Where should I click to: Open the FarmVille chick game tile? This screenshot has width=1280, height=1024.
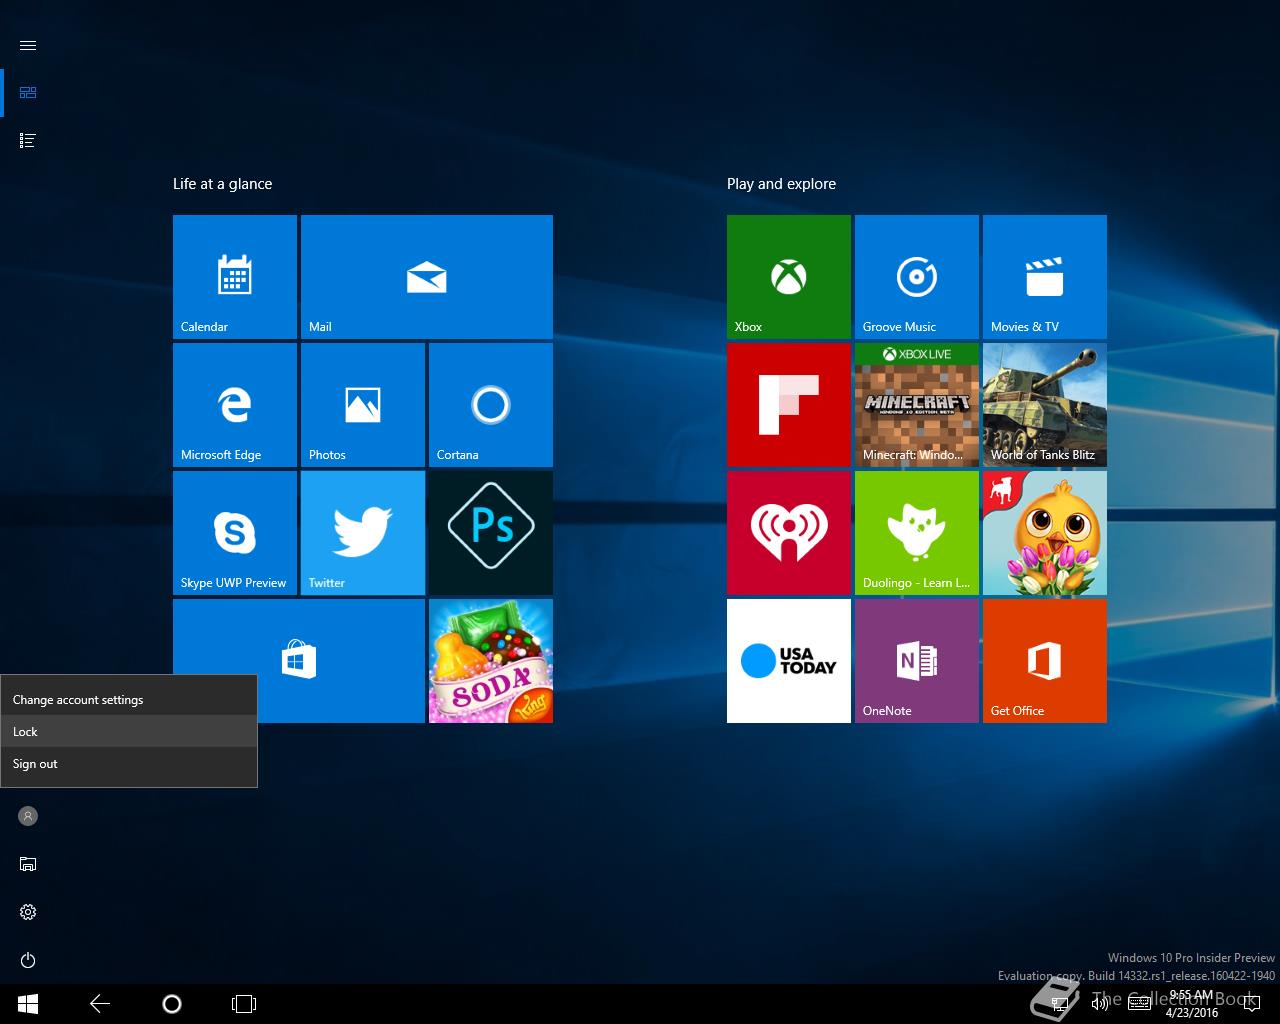click(1045, 533)
